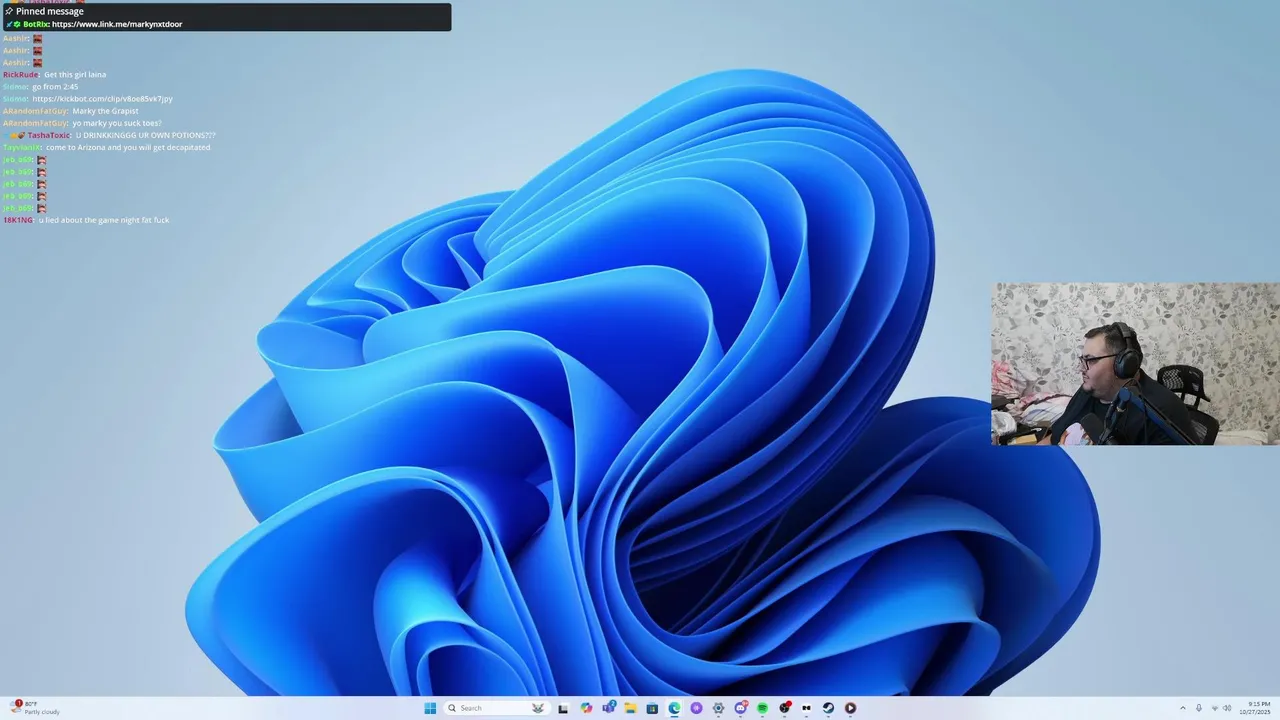Open Task View from the taskbar
The width and height of the screenshot is (1280, 720).
(x=563, y=708)
